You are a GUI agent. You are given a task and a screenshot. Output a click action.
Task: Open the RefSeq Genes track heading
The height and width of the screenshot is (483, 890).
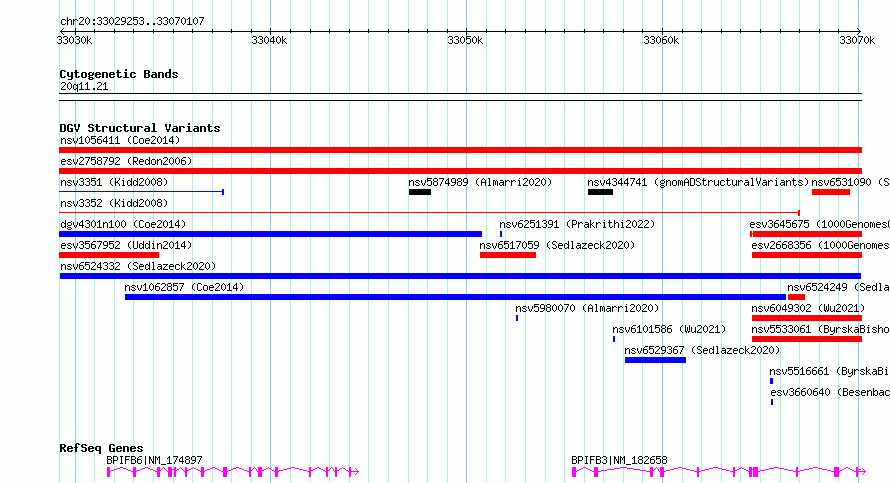coord(101,448)
